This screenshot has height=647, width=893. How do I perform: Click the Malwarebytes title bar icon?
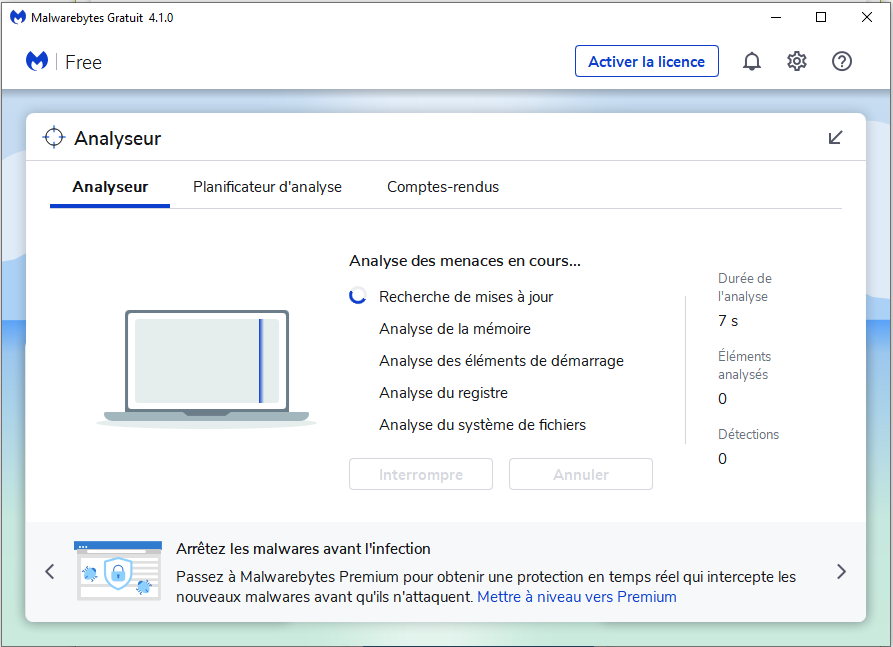point(18,18)
